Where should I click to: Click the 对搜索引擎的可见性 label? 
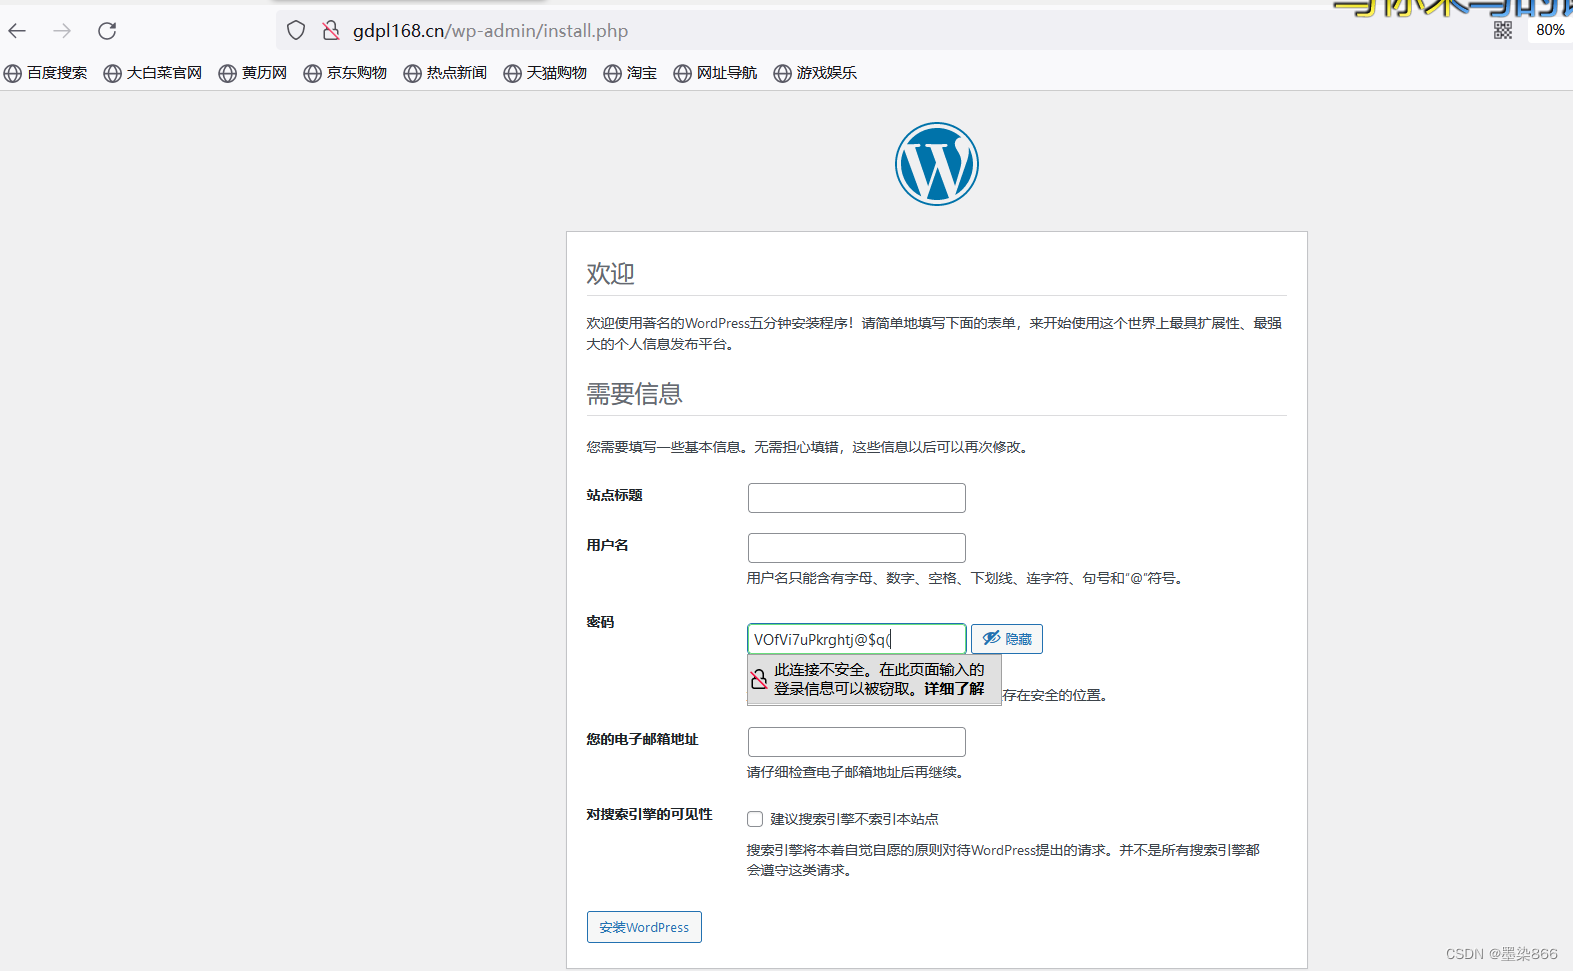[649, 814]
